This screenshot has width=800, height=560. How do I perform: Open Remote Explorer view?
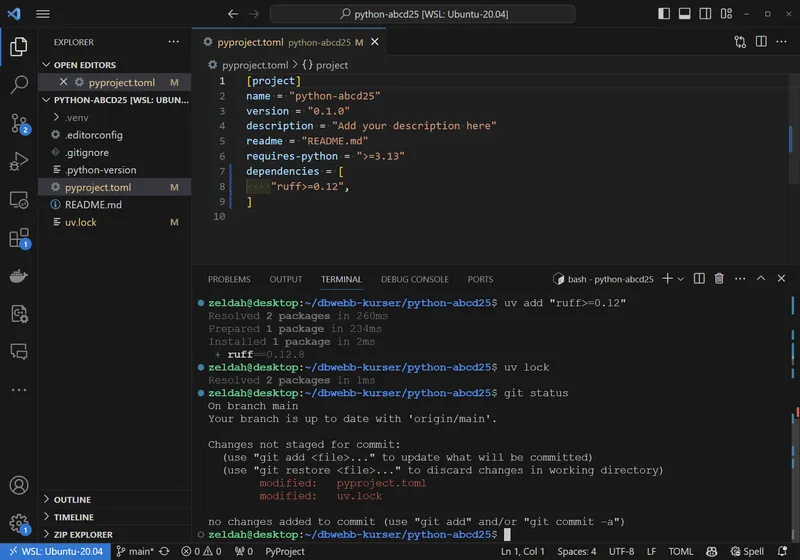click(19, 200)
